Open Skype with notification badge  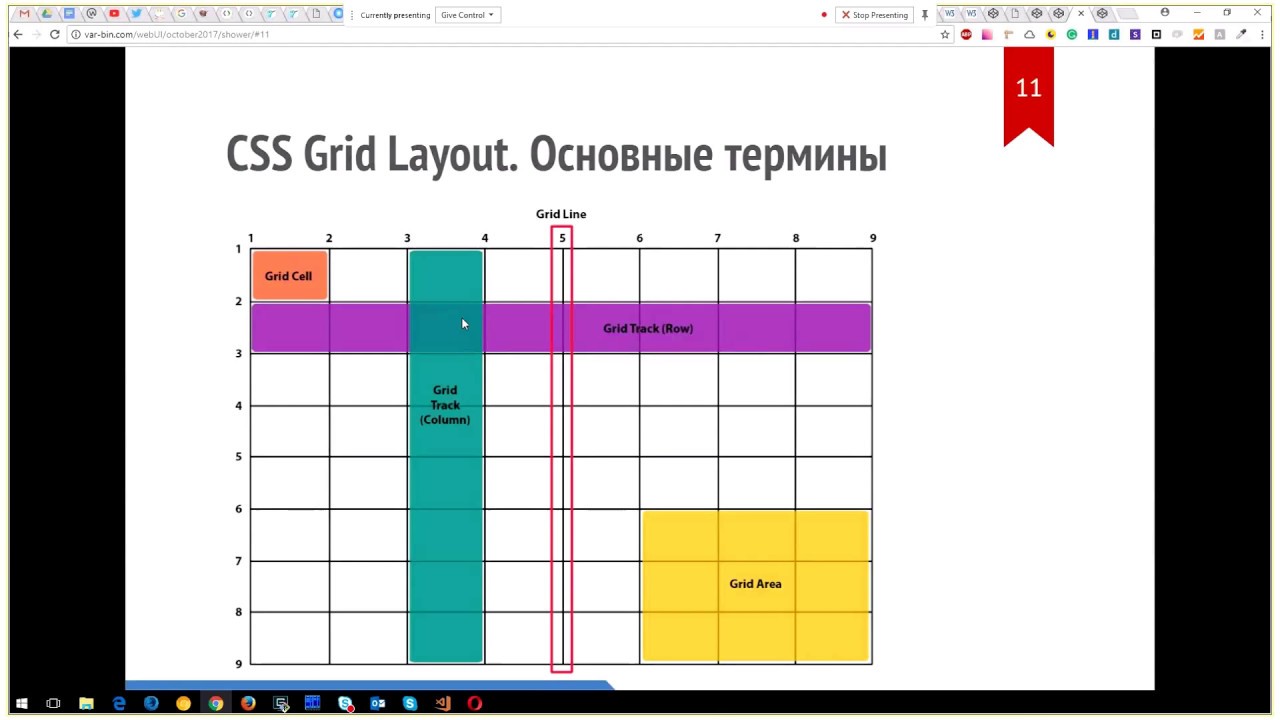[345, 703]
